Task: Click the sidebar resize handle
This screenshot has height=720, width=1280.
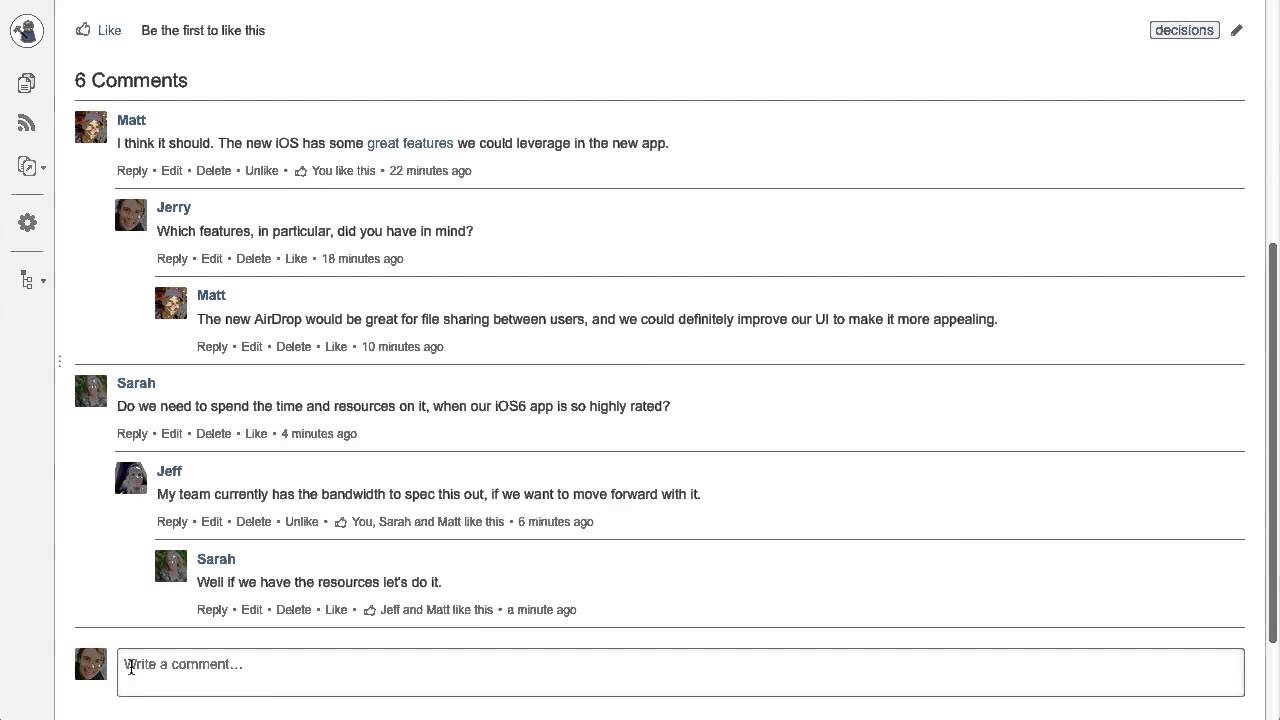Action: point(59,360)
